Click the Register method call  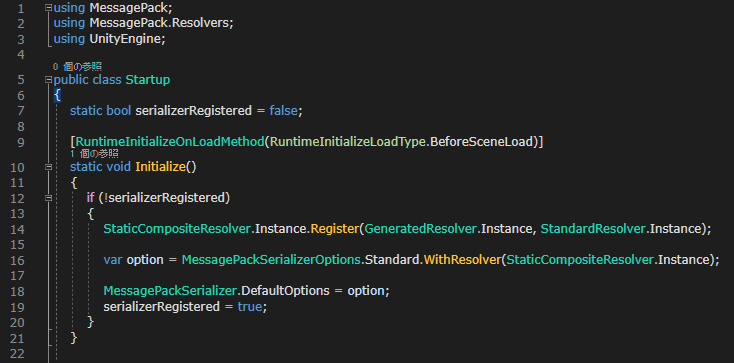coord(335,229)
